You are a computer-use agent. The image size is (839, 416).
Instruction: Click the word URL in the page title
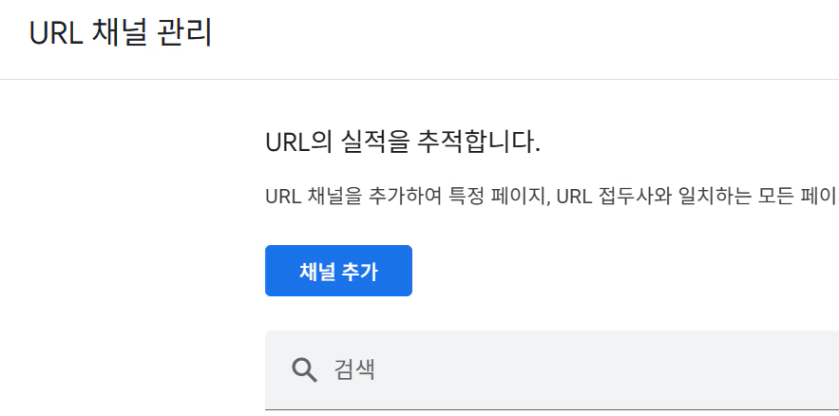pos(56,34)
